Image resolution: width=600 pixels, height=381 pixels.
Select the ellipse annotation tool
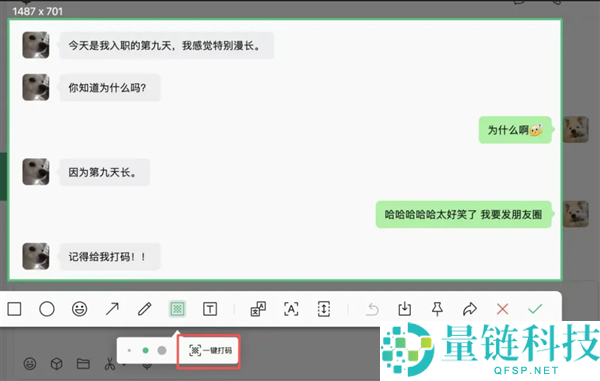click(47, 309)
